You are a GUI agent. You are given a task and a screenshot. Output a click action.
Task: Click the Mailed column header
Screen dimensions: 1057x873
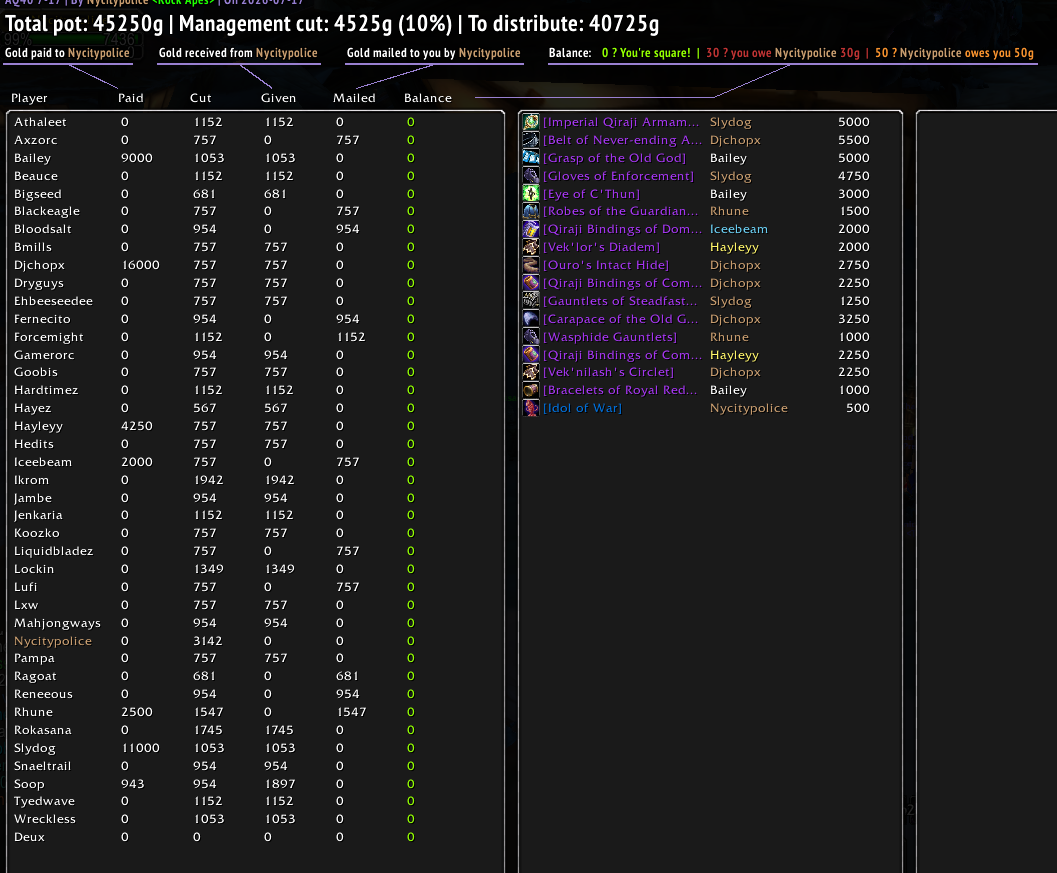coord(354,98)
